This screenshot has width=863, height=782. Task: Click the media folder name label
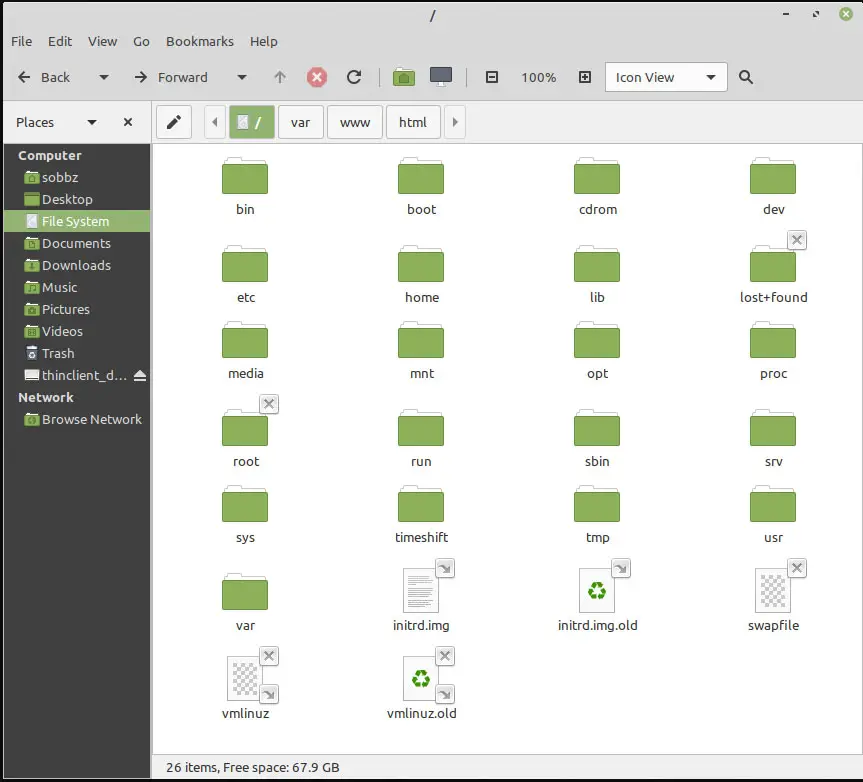coord(245,373)
